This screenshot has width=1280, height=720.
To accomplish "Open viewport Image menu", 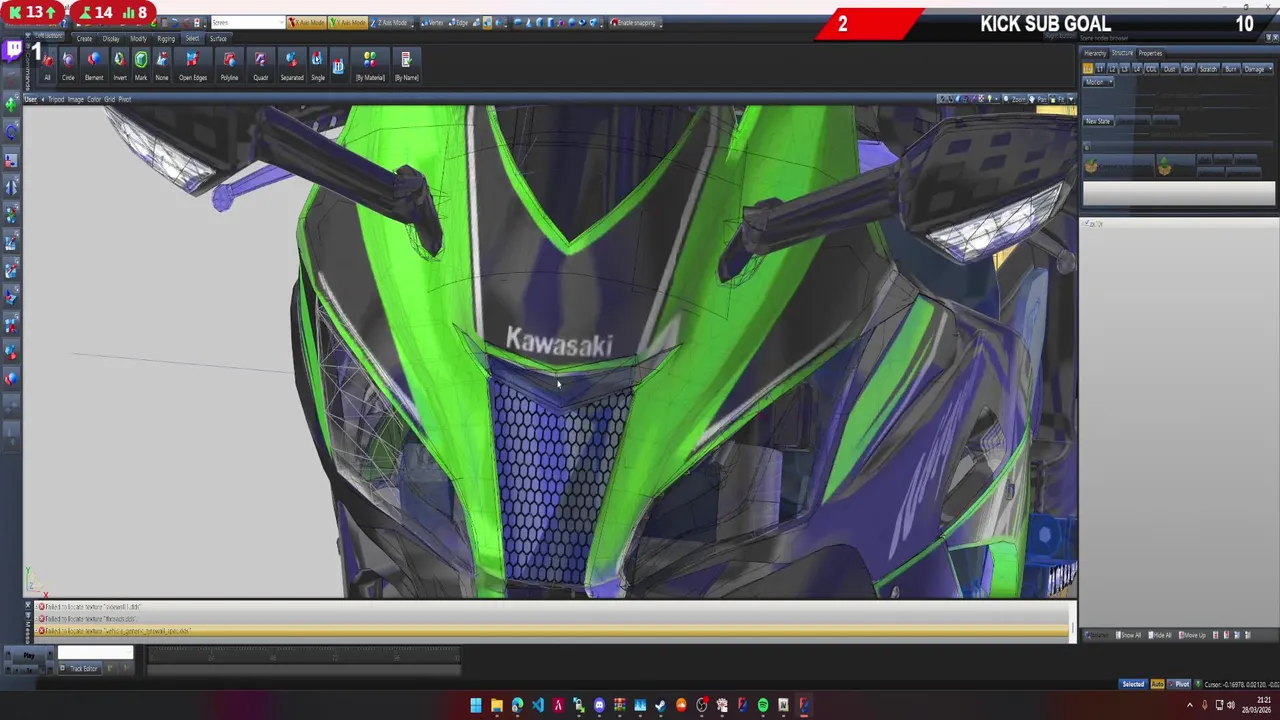I will click(x=76, y=99).
